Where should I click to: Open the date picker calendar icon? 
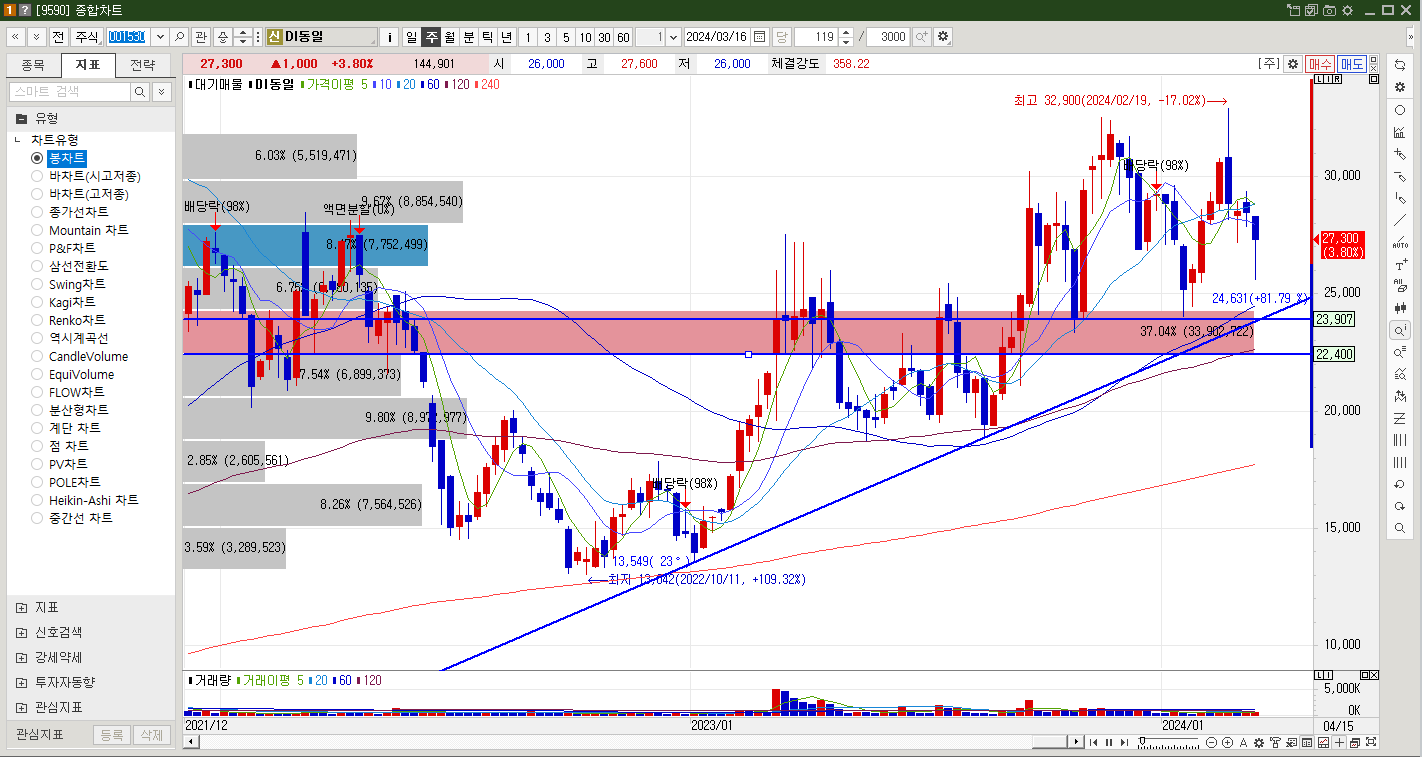760,37
